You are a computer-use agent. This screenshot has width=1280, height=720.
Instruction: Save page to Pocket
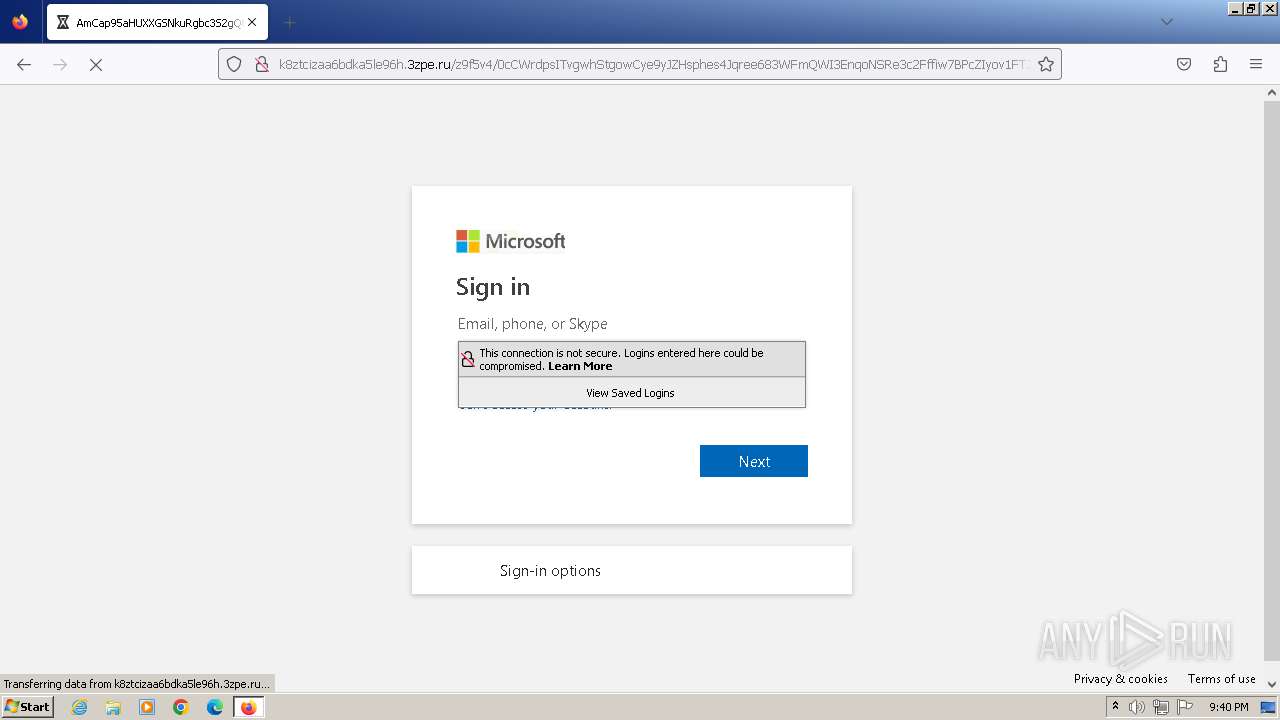pos(1184,64)
